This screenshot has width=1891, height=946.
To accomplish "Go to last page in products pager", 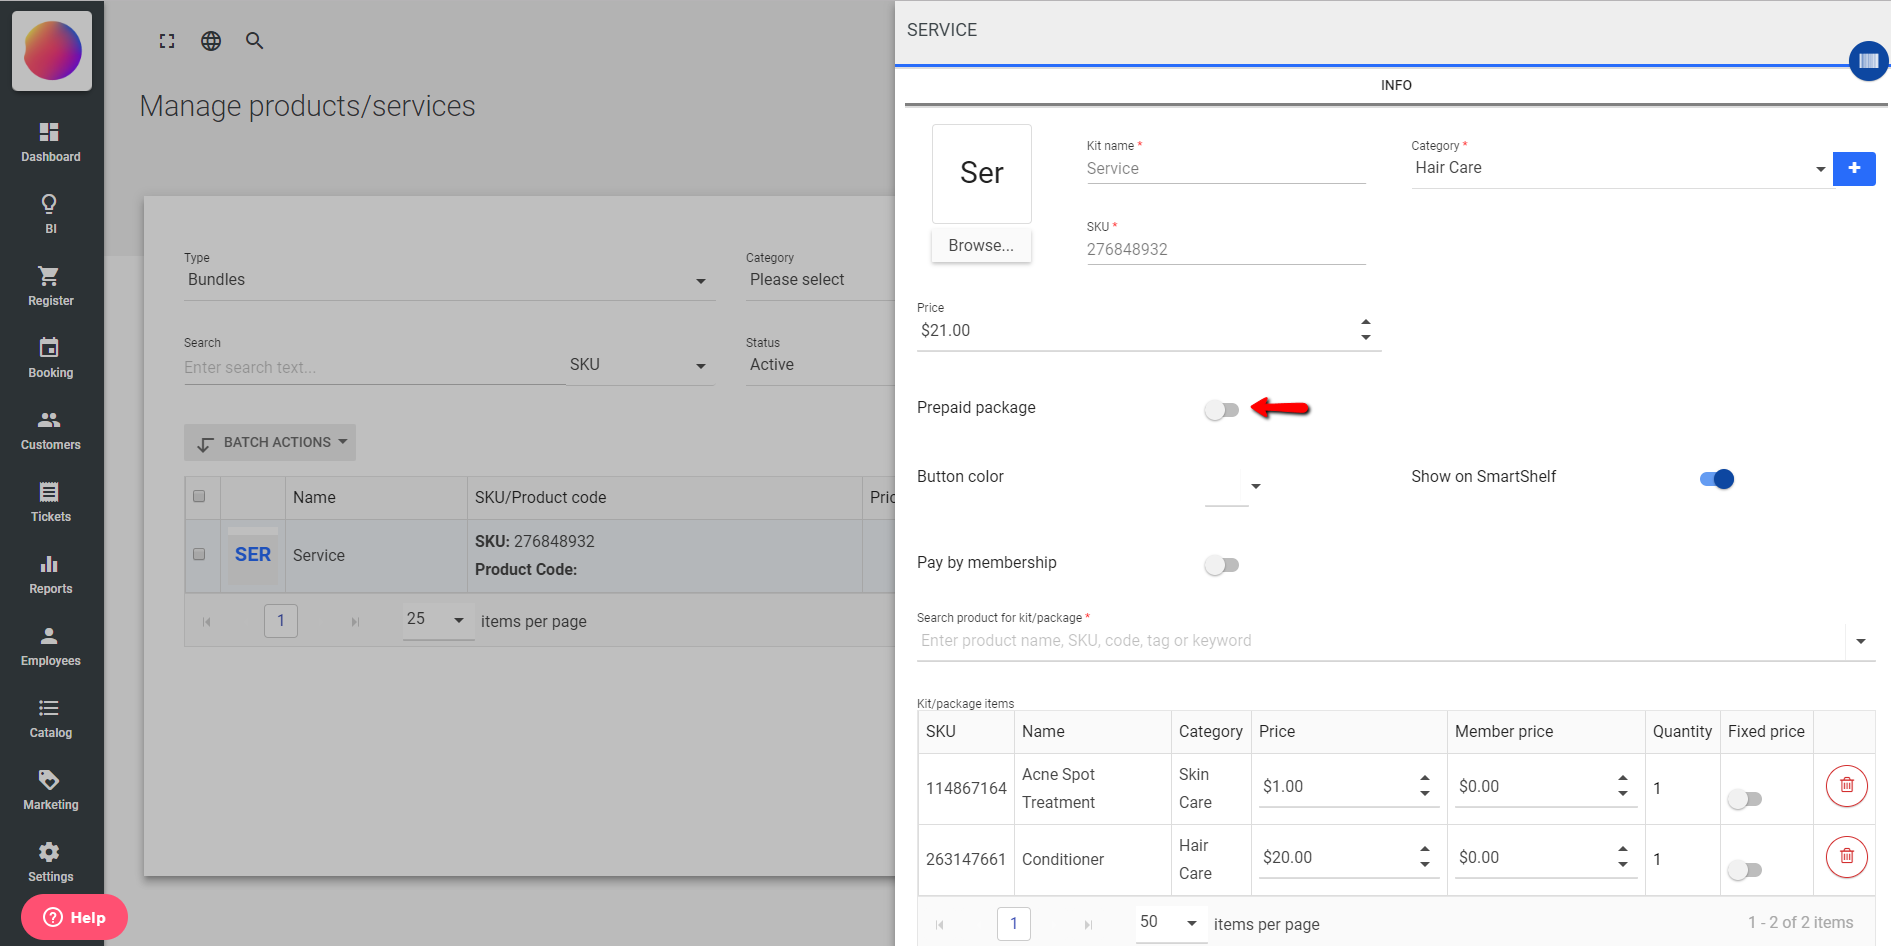I will [x=354, y=621].
